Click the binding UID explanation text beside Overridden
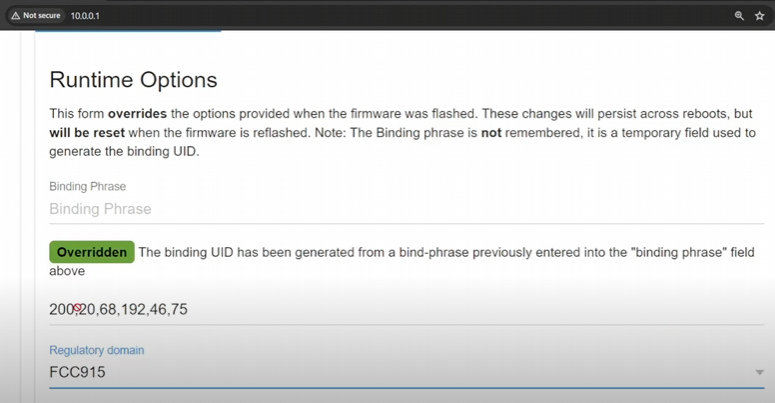 [446, 252]
